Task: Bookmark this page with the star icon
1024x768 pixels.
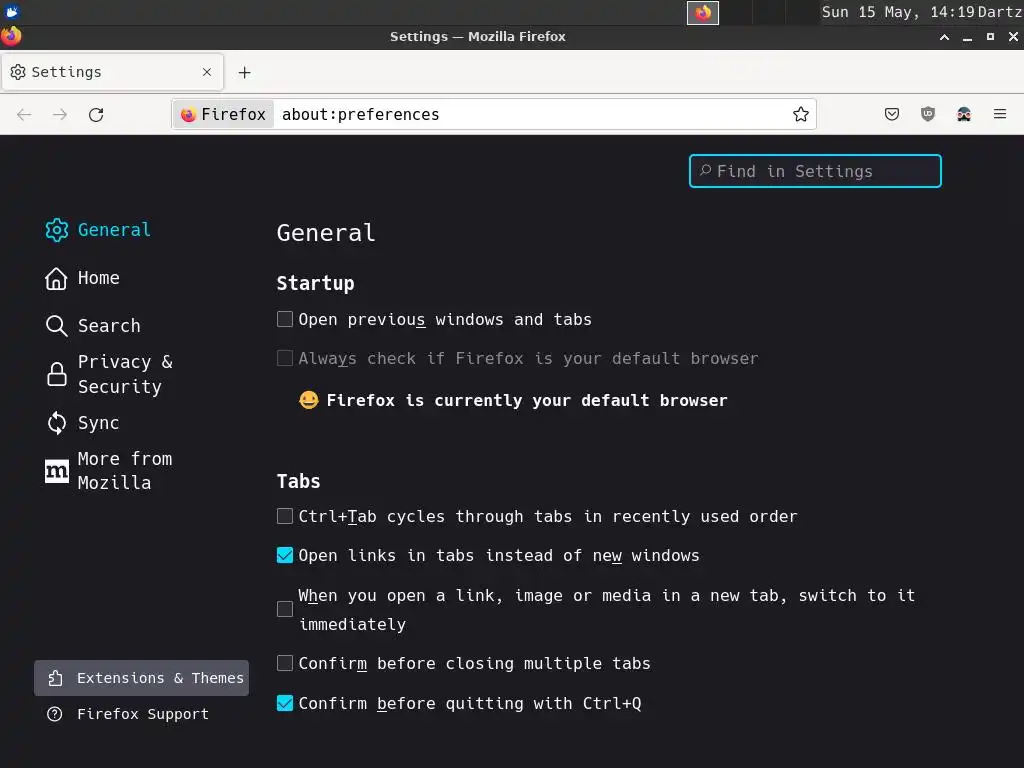Action: click(x=801, y=114)
